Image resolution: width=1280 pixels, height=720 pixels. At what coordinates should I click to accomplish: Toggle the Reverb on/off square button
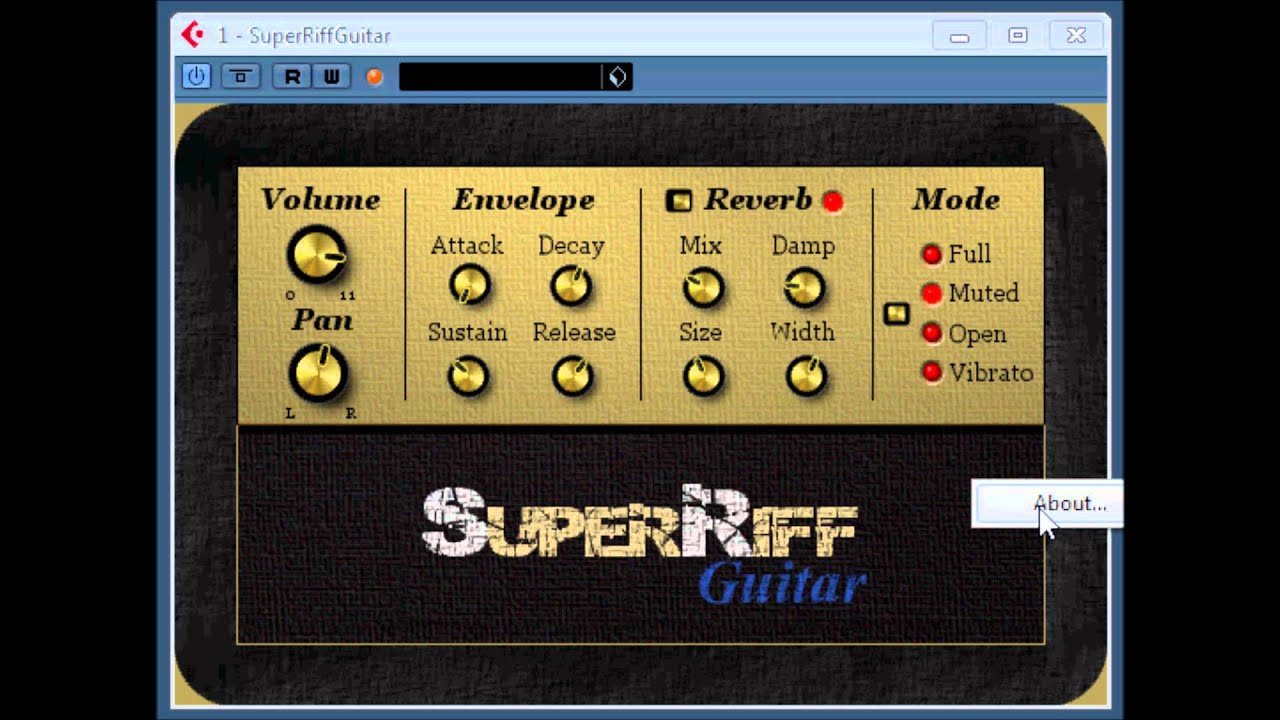pos(679,201)
